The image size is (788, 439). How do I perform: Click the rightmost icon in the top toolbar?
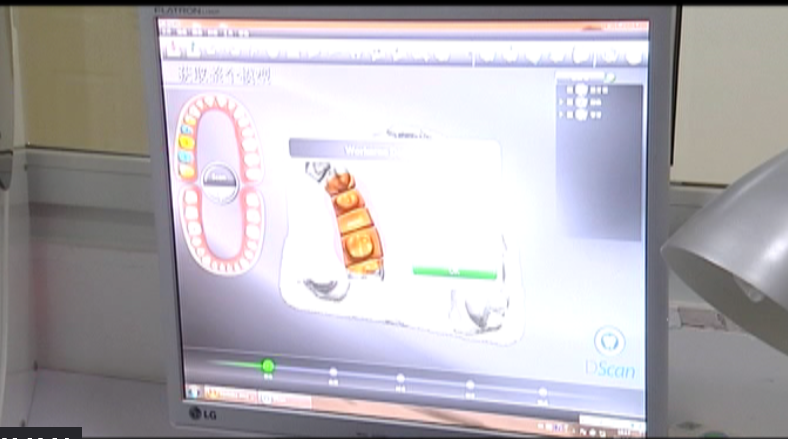(633, 55)
